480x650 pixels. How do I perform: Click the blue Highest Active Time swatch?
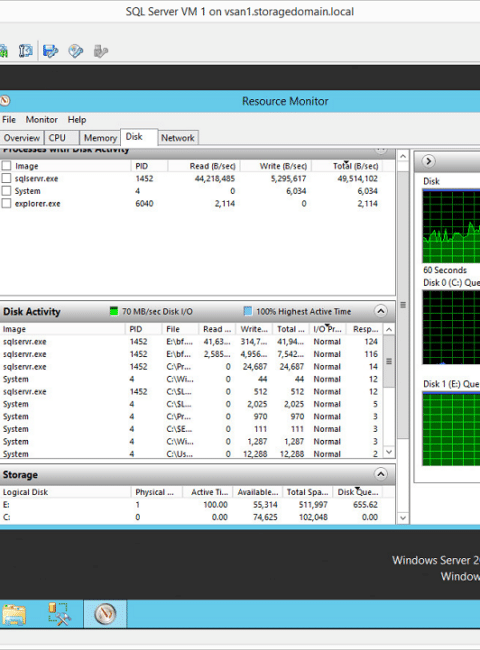click(x=247, y=311)
